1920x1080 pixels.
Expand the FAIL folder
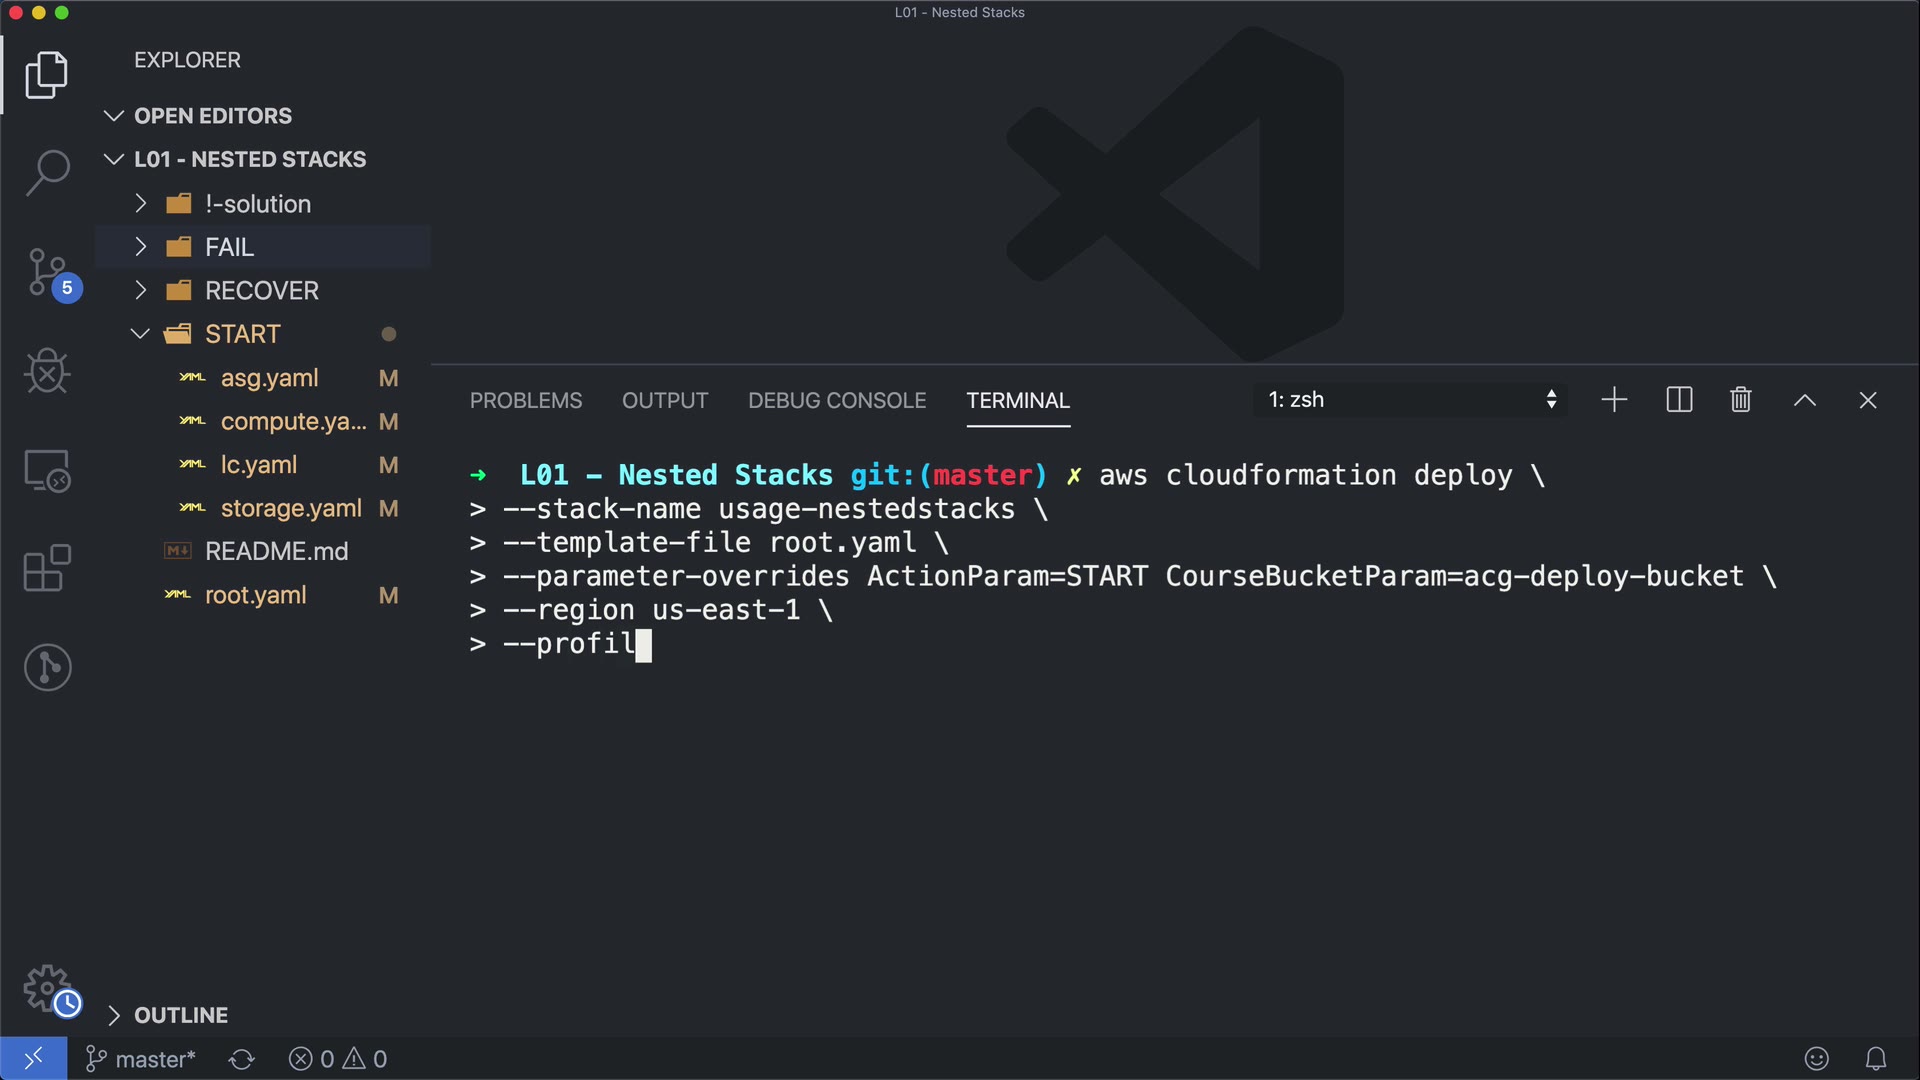point(229,247)
